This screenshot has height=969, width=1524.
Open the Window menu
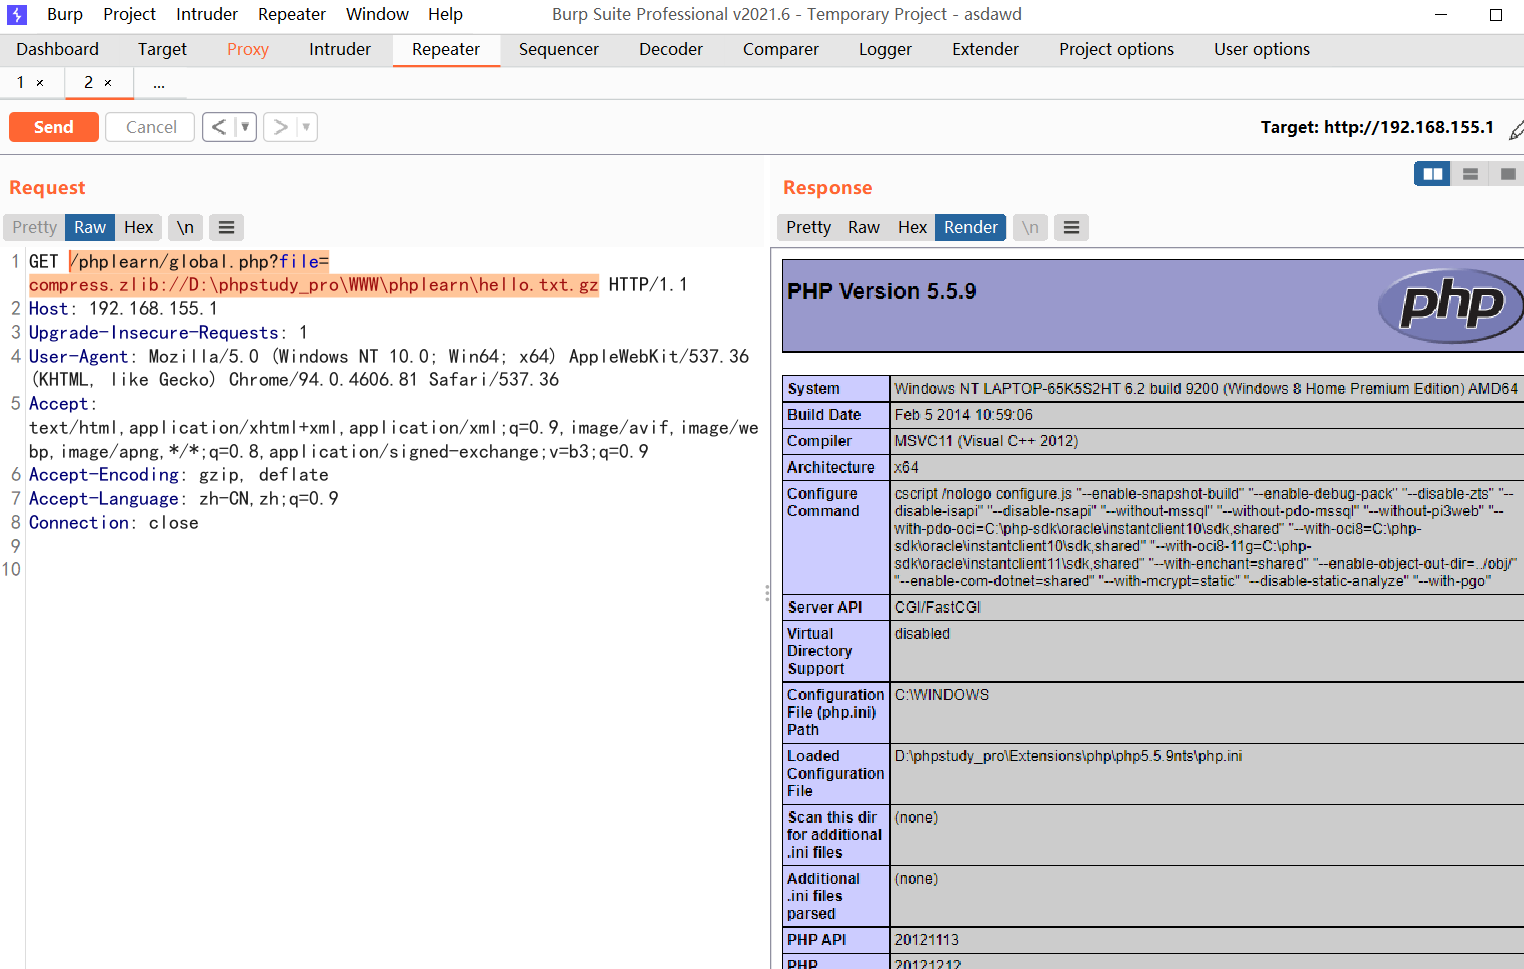click(377, 14)
